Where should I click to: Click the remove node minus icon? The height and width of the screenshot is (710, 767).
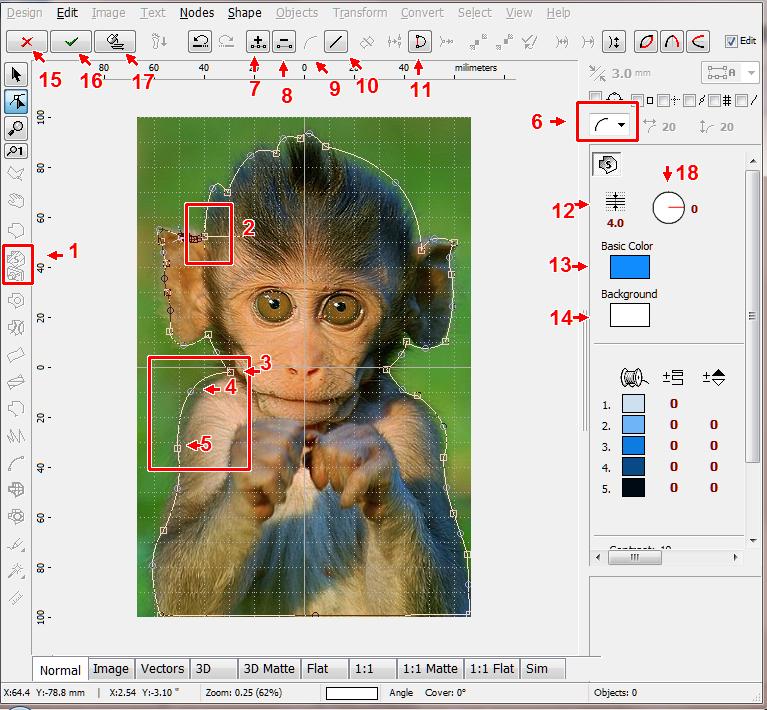(284, 42)
